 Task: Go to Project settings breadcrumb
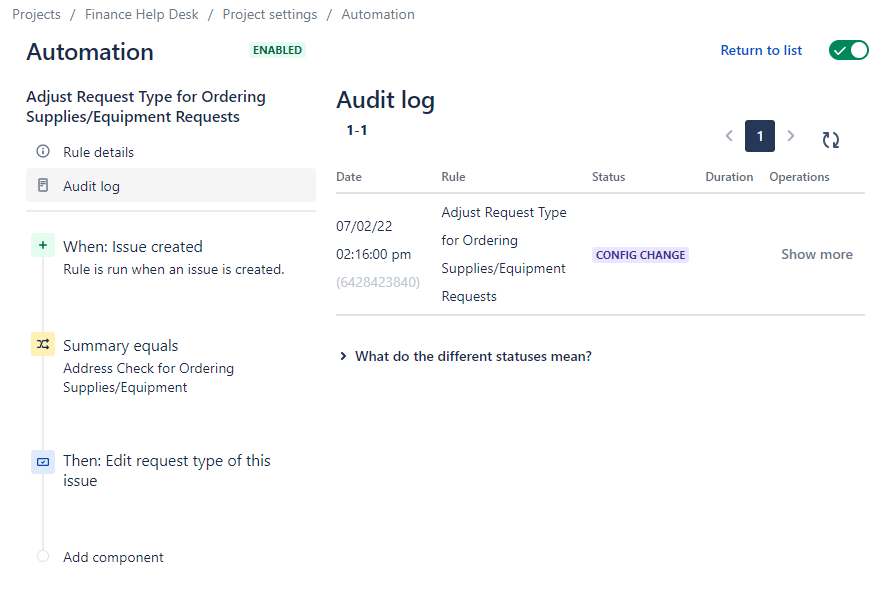(x=270, y=14)
